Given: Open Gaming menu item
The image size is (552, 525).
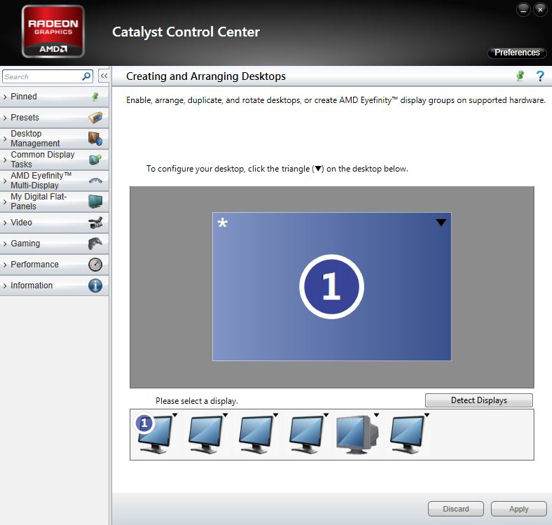Looking at the screenshot, I should coord(54,243).
